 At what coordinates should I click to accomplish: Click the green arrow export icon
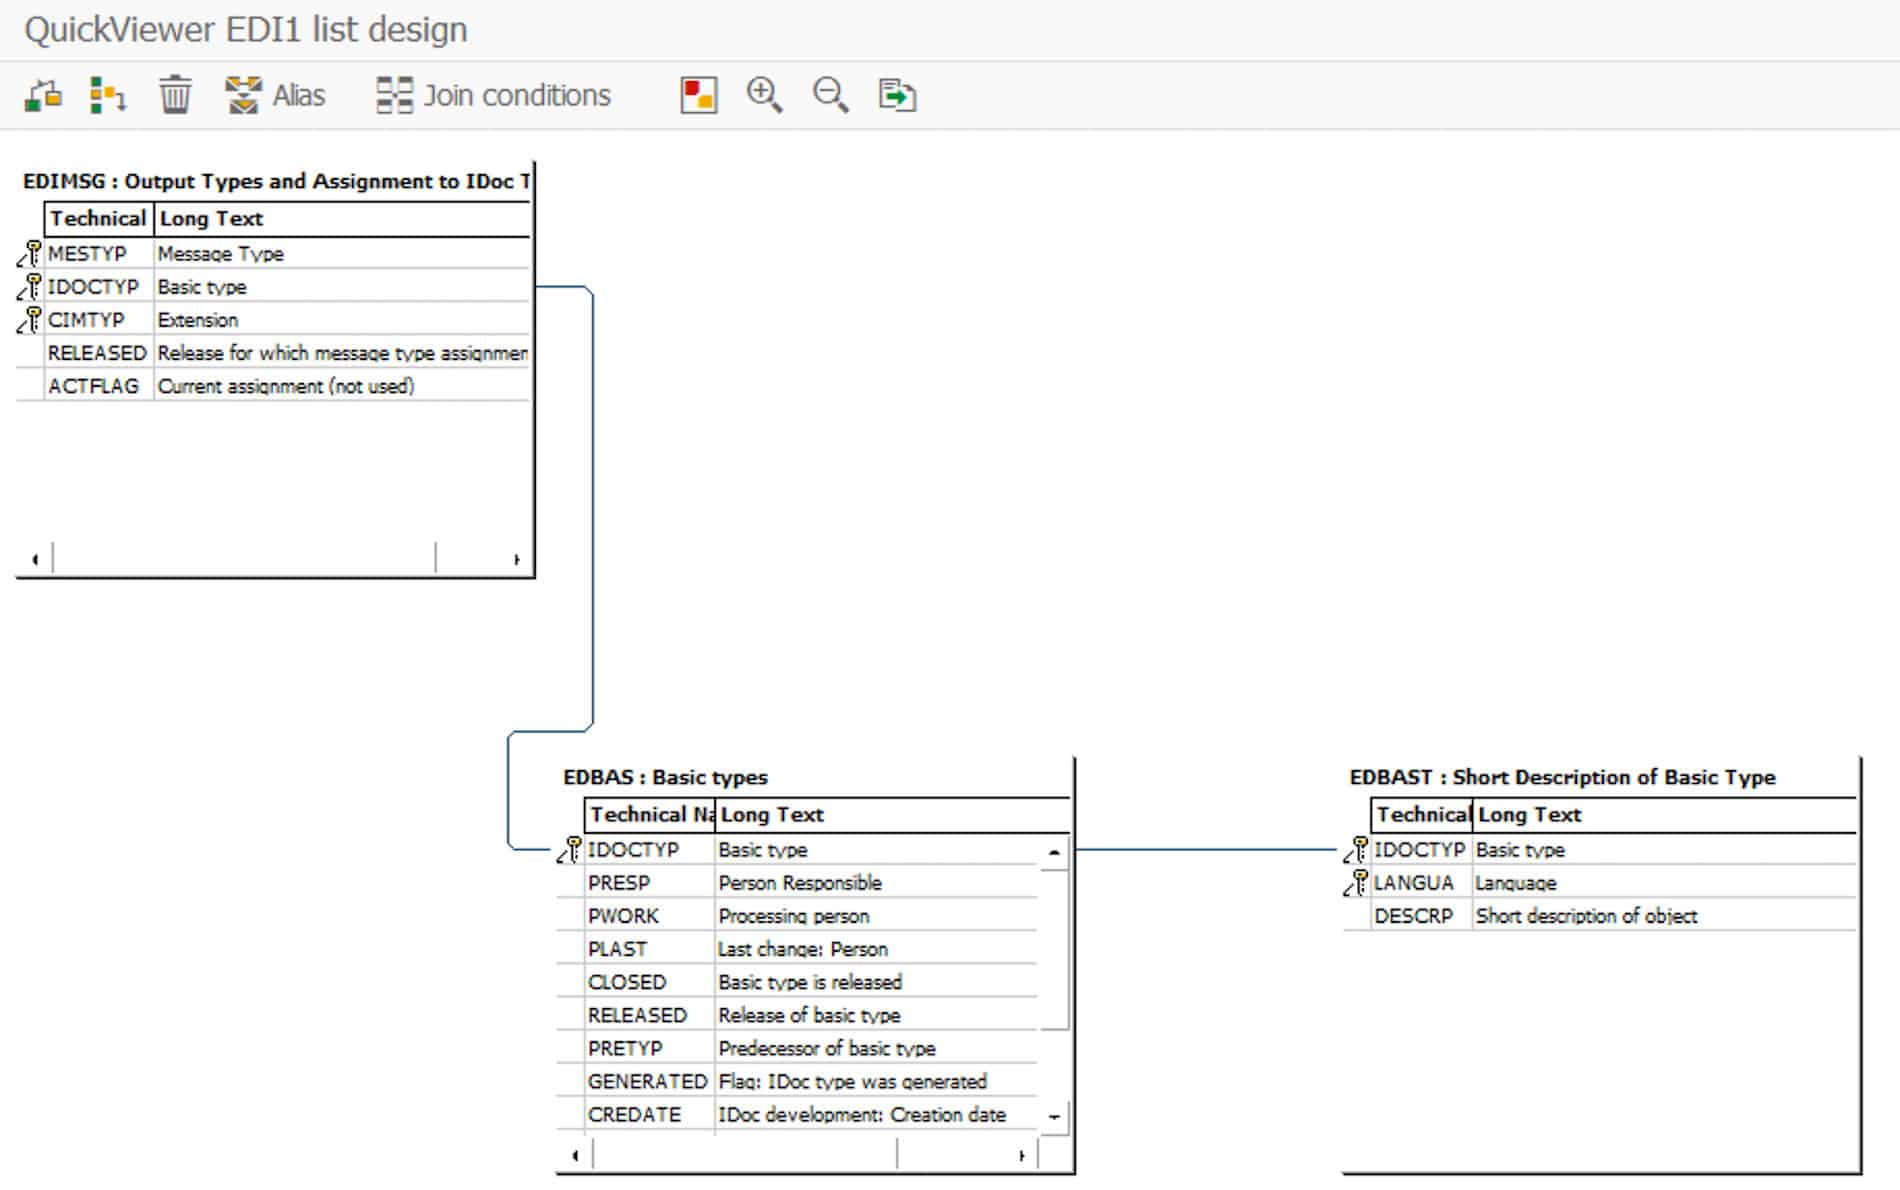[897, 95]
